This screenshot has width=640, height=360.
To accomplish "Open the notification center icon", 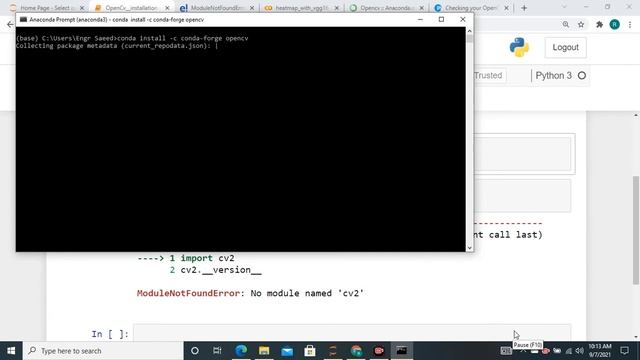I will coord(624,351).
